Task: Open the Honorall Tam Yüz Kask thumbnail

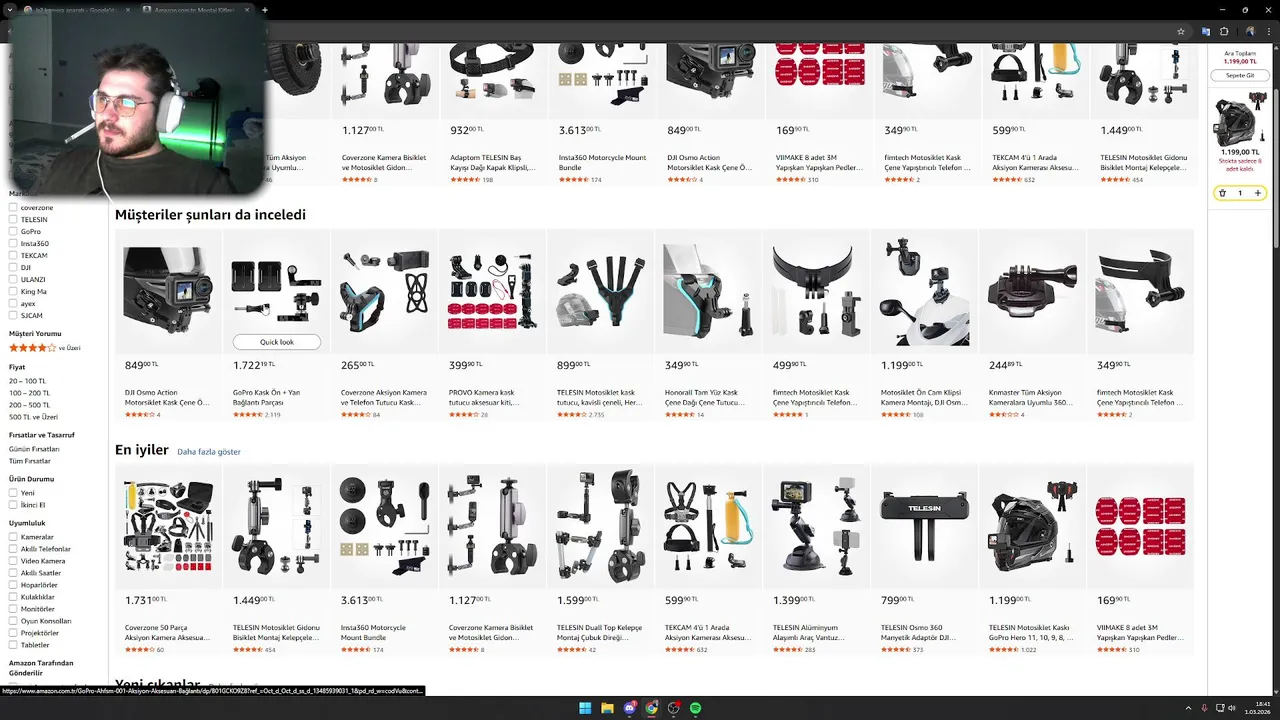Action: click(x=708, y=291)
